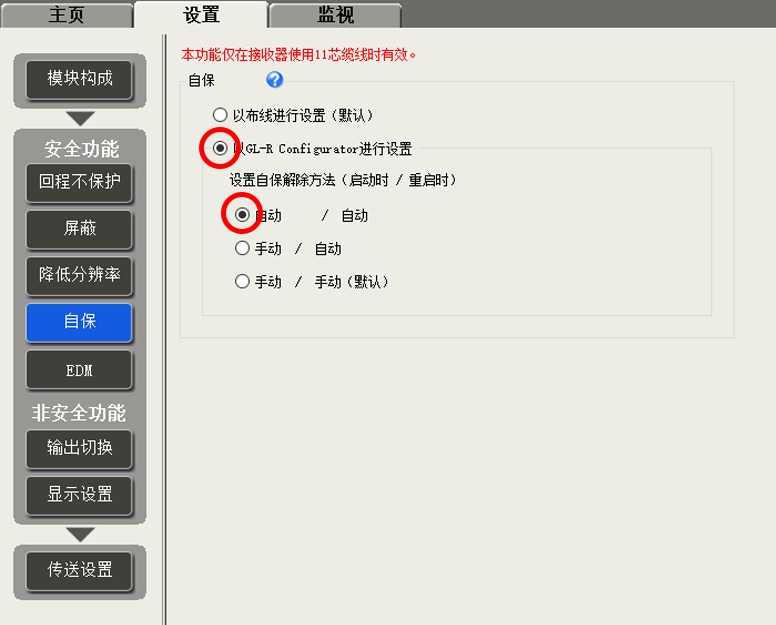Choose 手动 / 手动（默认） release method
The height and width of the screenshot is (625, 776).
[242, 282]
